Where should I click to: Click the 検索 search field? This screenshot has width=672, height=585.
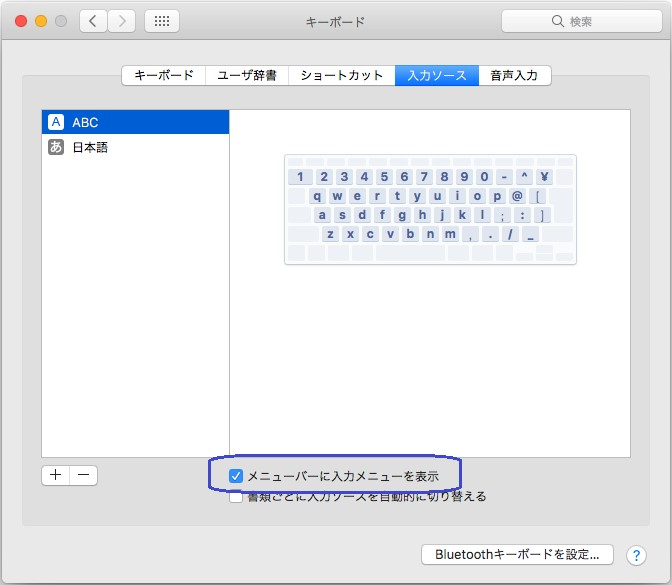580,21
